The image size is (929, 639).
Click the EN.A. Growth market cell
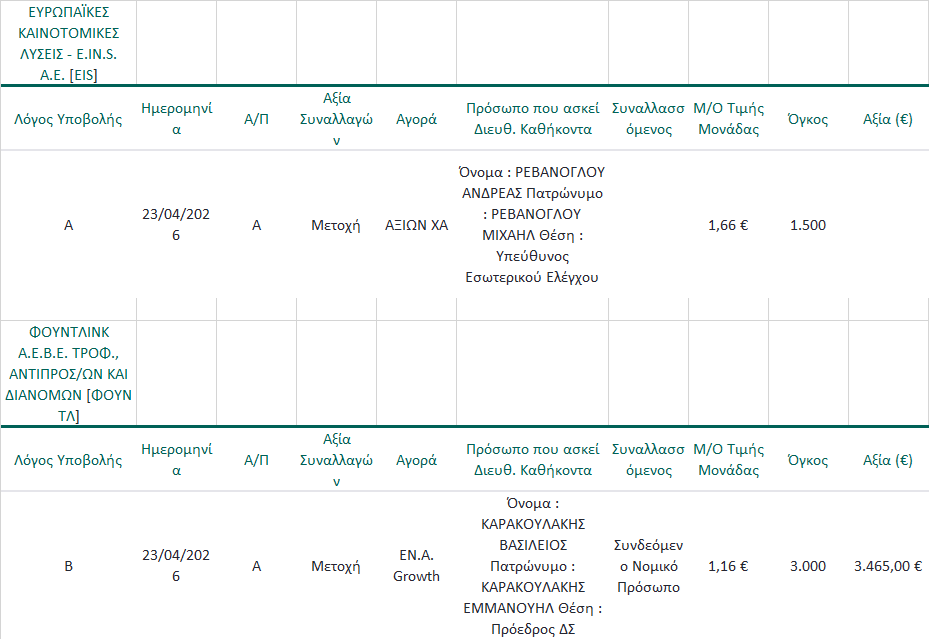click(x=417, y=566)
